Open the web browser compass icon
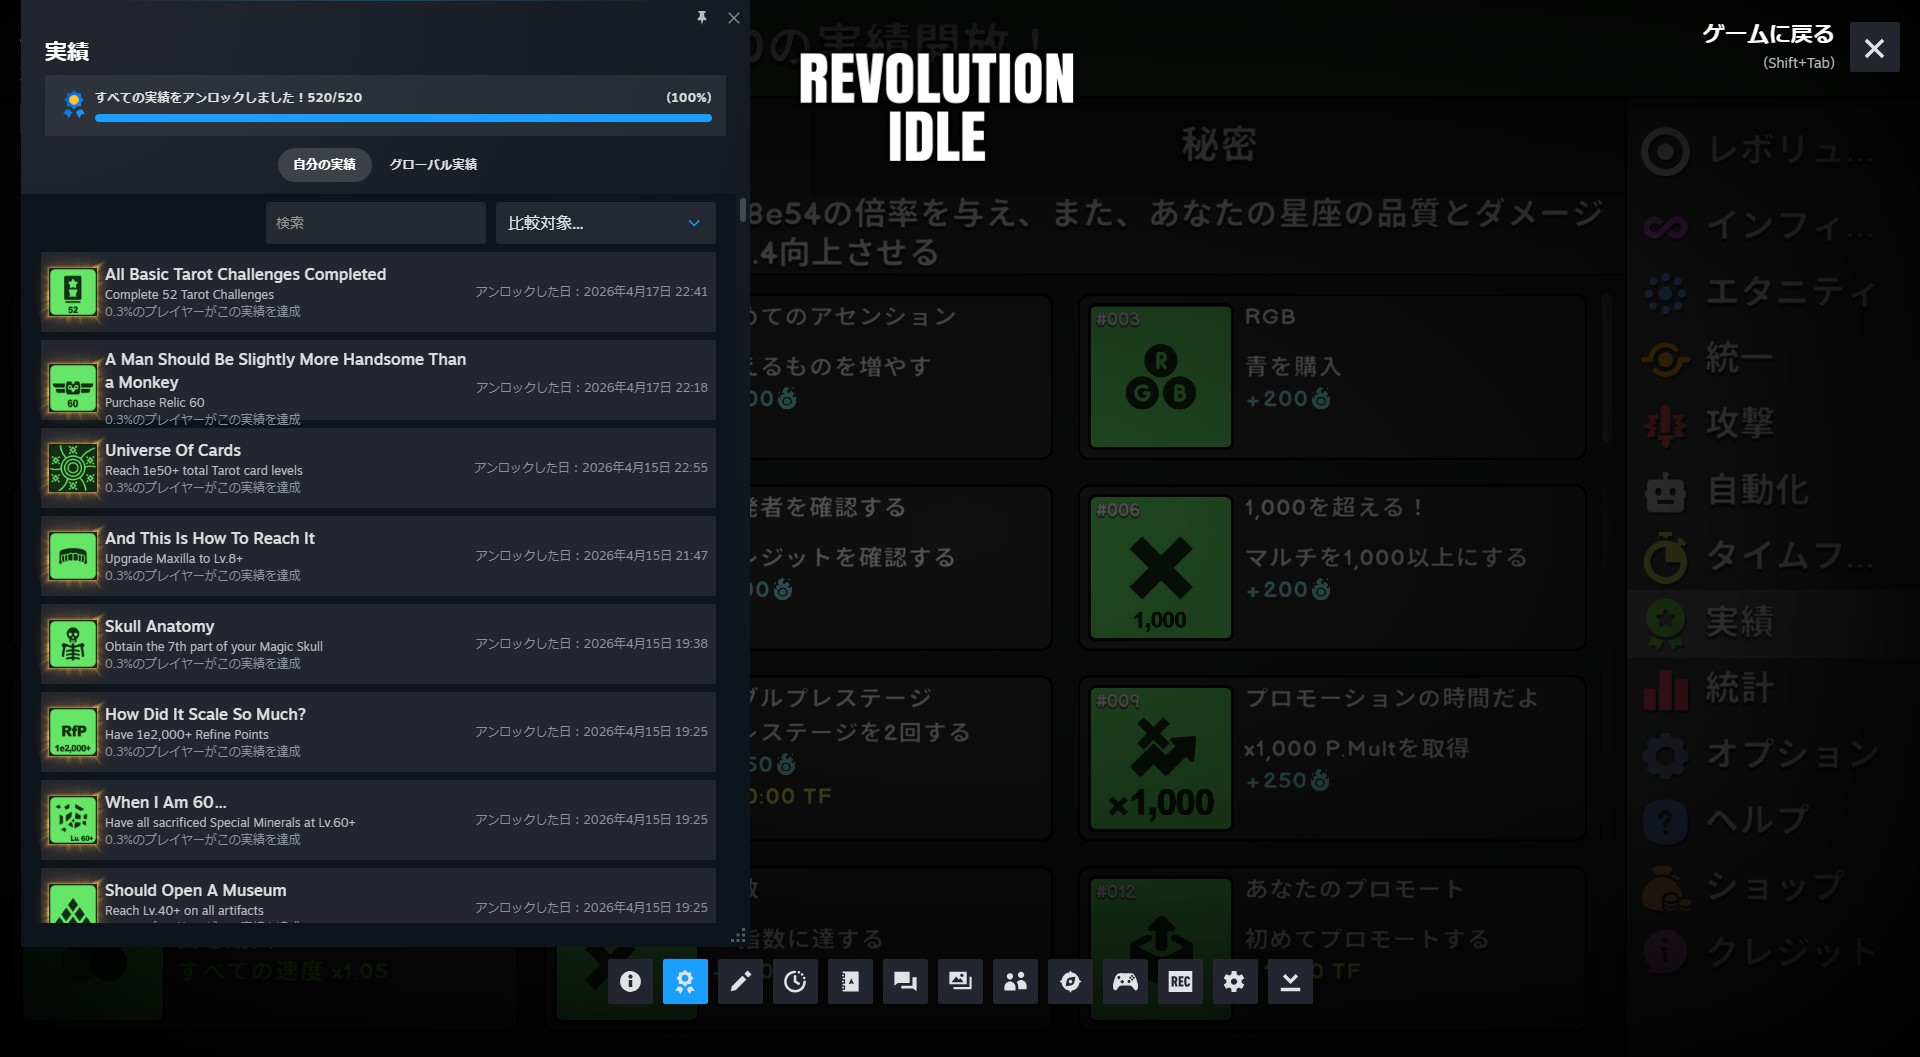Image resolution: width=1920 pixels, height=1057 pixels. pyautogui.click(x=1070, y=981)
